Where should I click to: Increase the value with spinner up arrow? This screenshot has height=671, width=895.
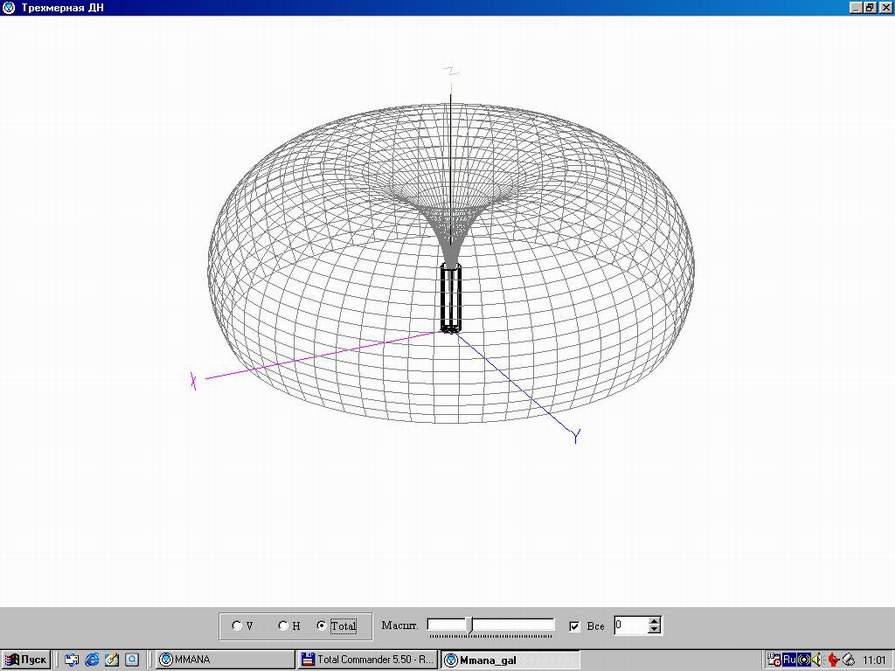click(654, 620)
